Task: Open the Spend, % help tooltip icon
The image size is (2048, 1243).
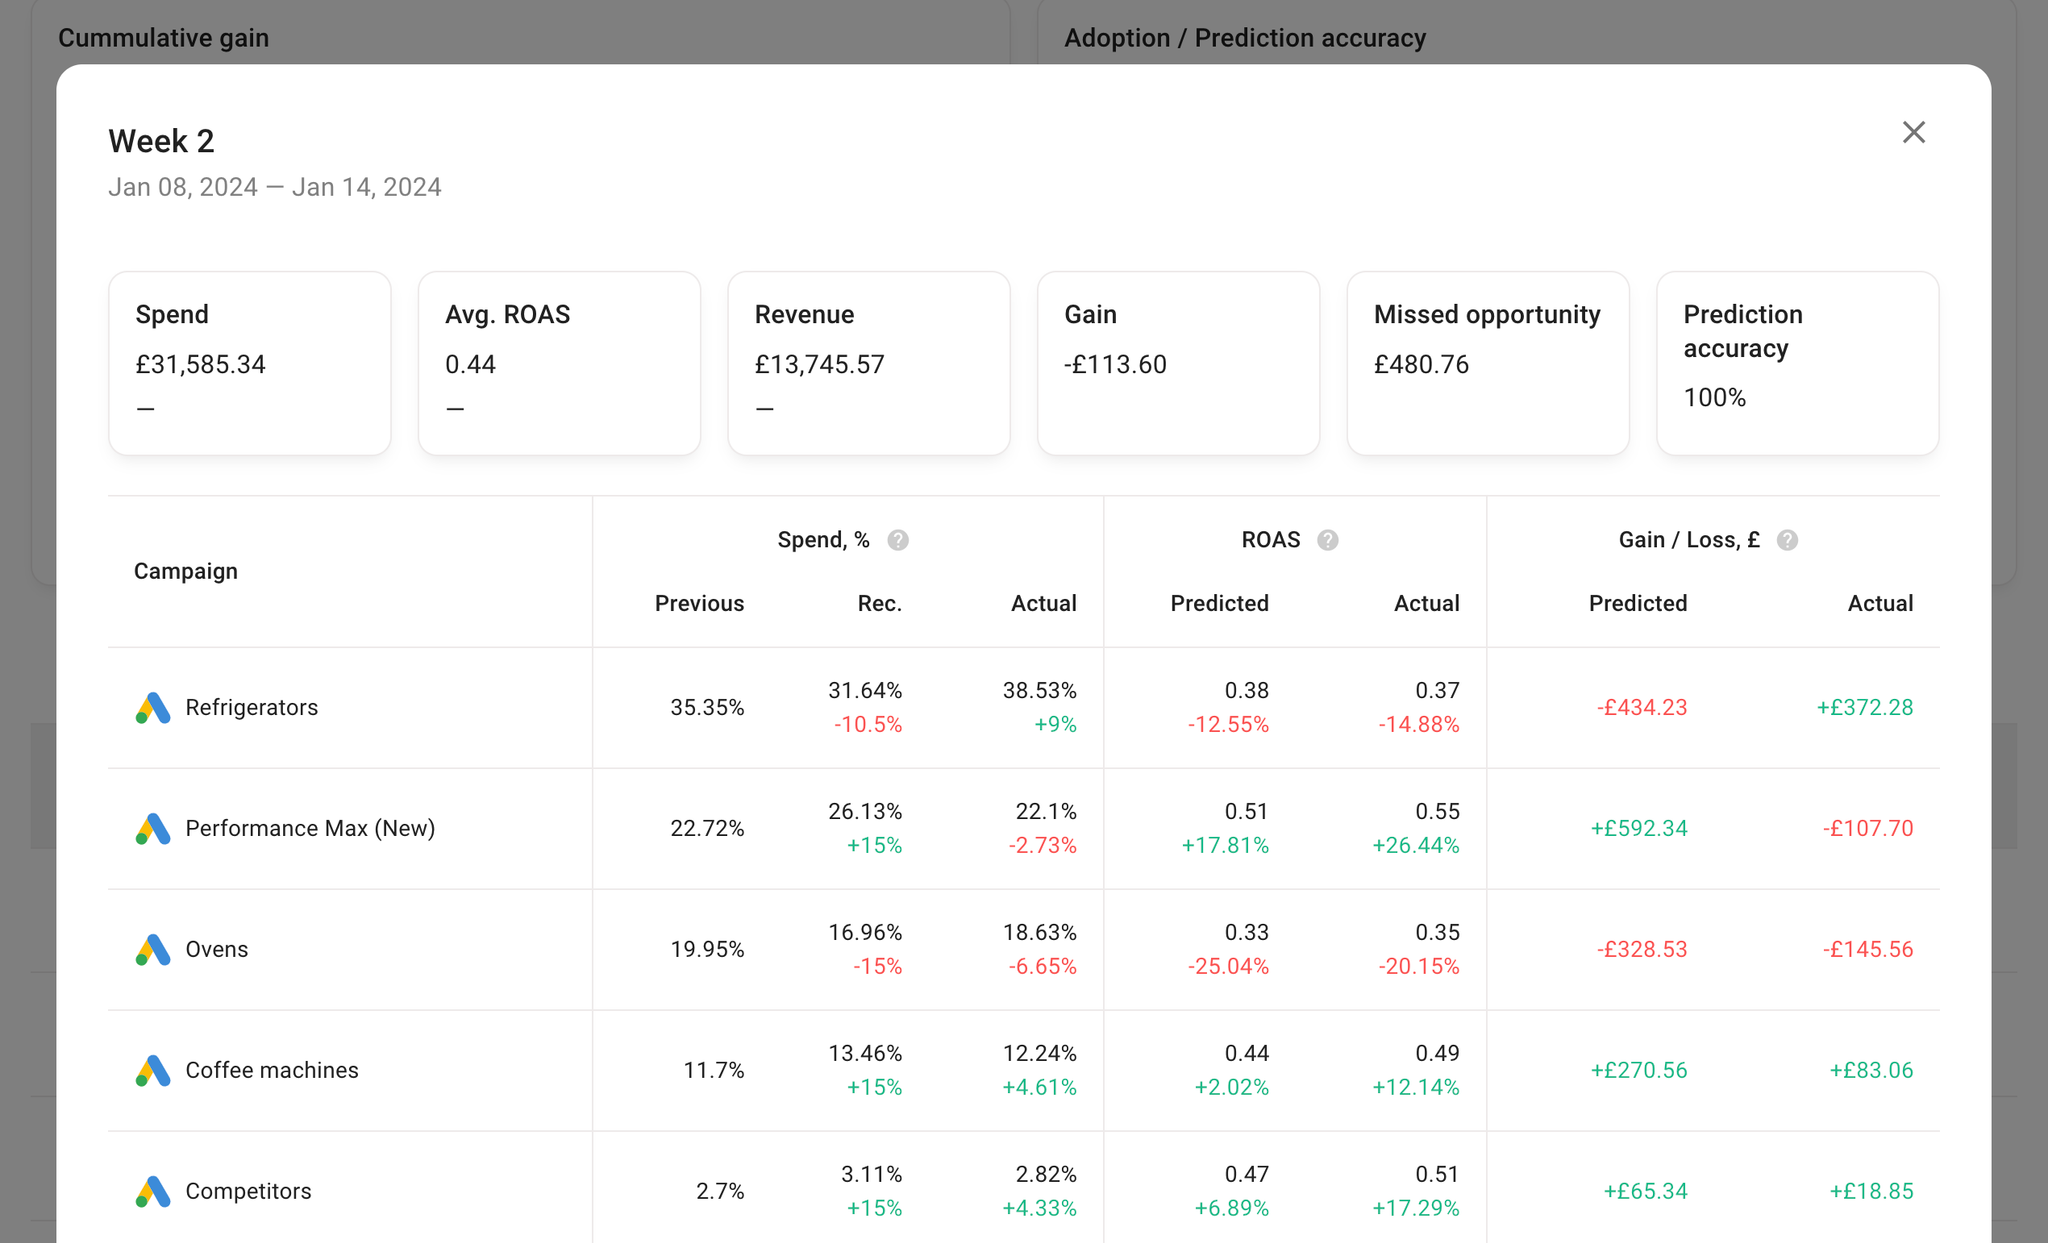Action: [898, 540]
